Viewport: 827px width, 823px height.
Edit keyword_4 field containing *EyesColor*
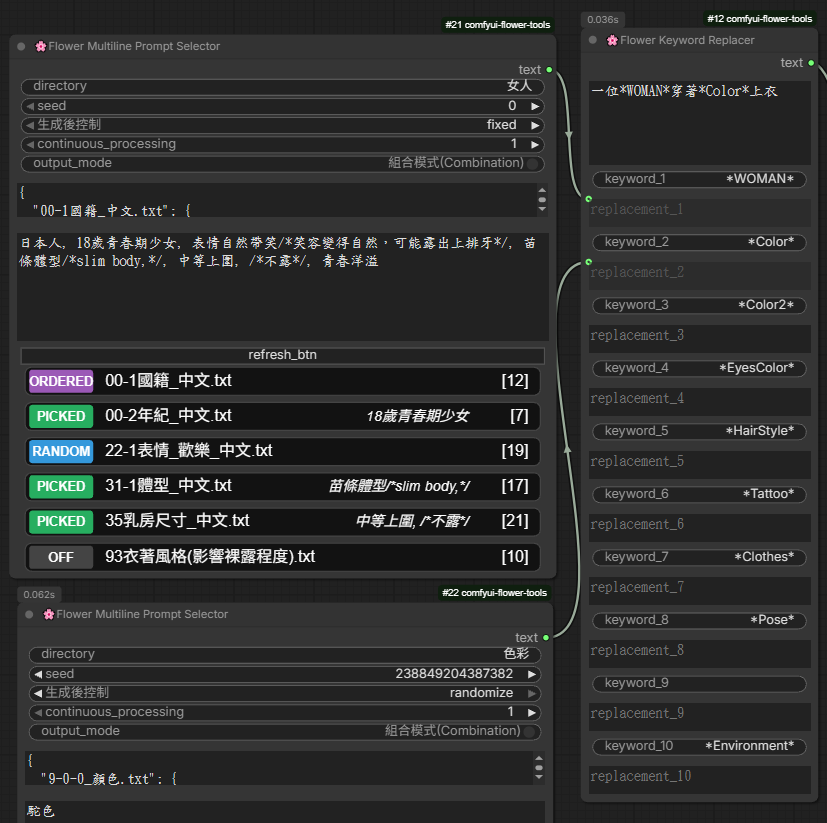(699, 368)
